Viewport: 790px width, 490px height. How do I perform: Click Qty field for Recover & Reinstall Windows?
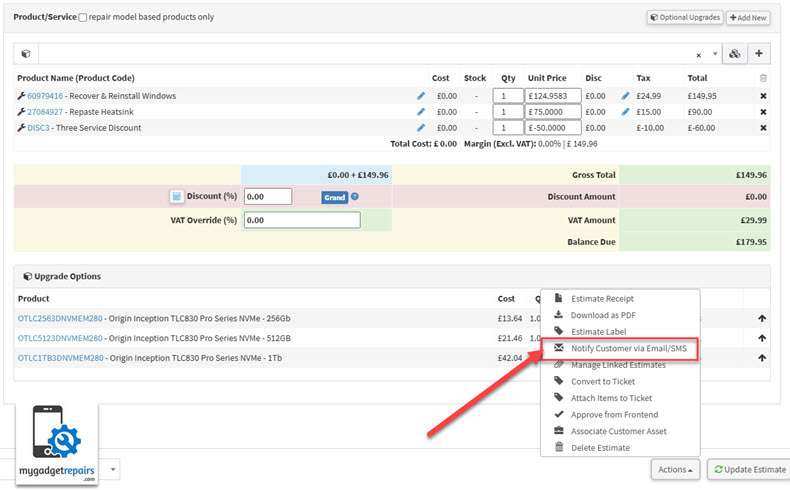pos(508,96)
